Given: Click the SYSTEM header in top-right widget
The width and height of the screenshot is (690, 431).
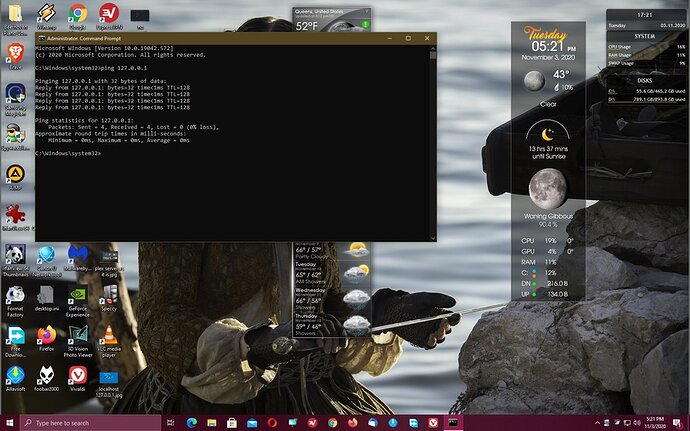Looking at the screenshot, I should tap(644, 36).
